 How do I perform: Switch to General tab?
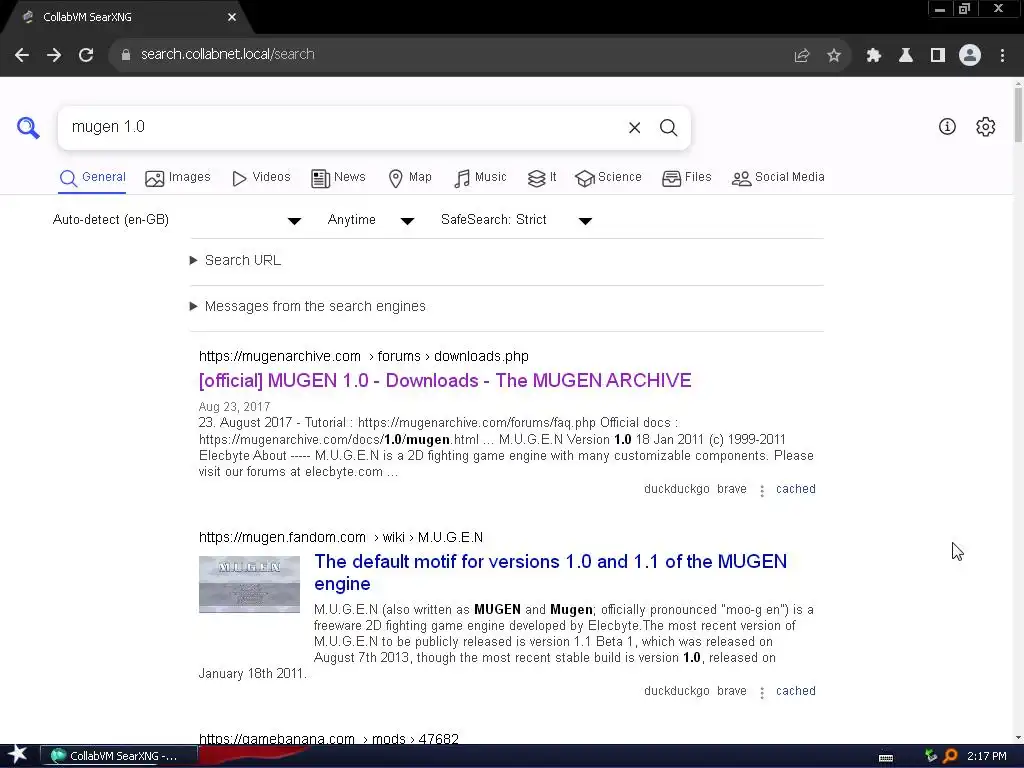coord(92,178)
